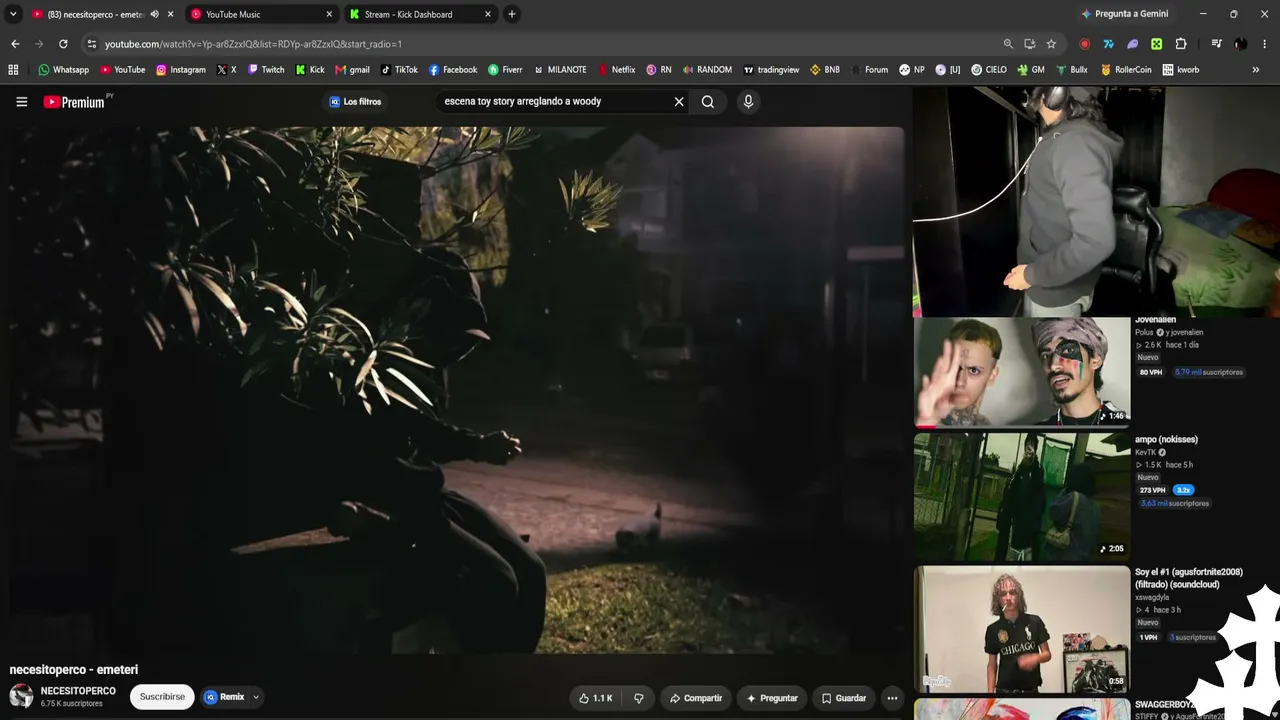Clear the YouTube search box text
The height and width of the screenshot is (720, 1280).
pos(679,101)
